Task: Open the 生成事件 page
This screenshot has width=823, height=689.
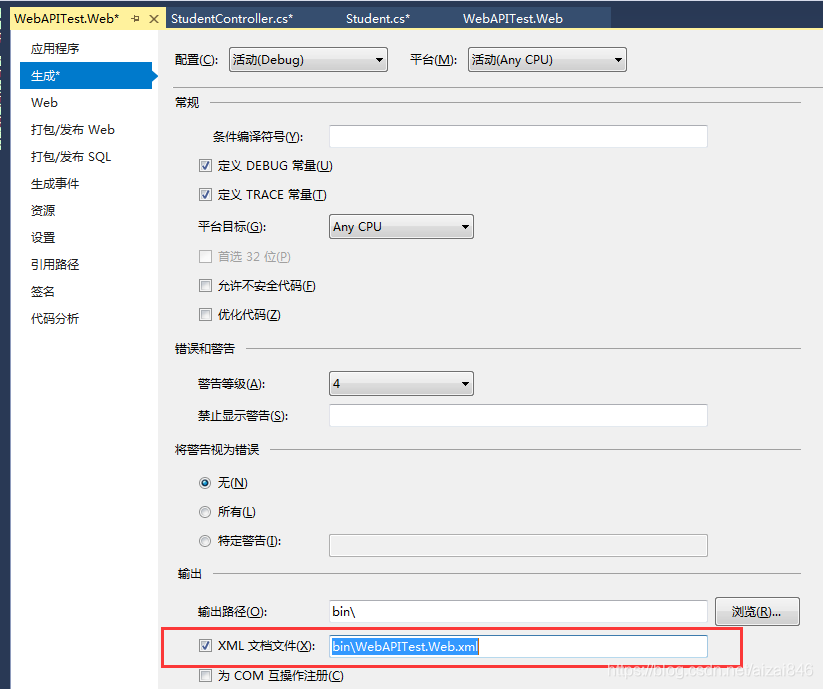Action: tap(55, 184)
